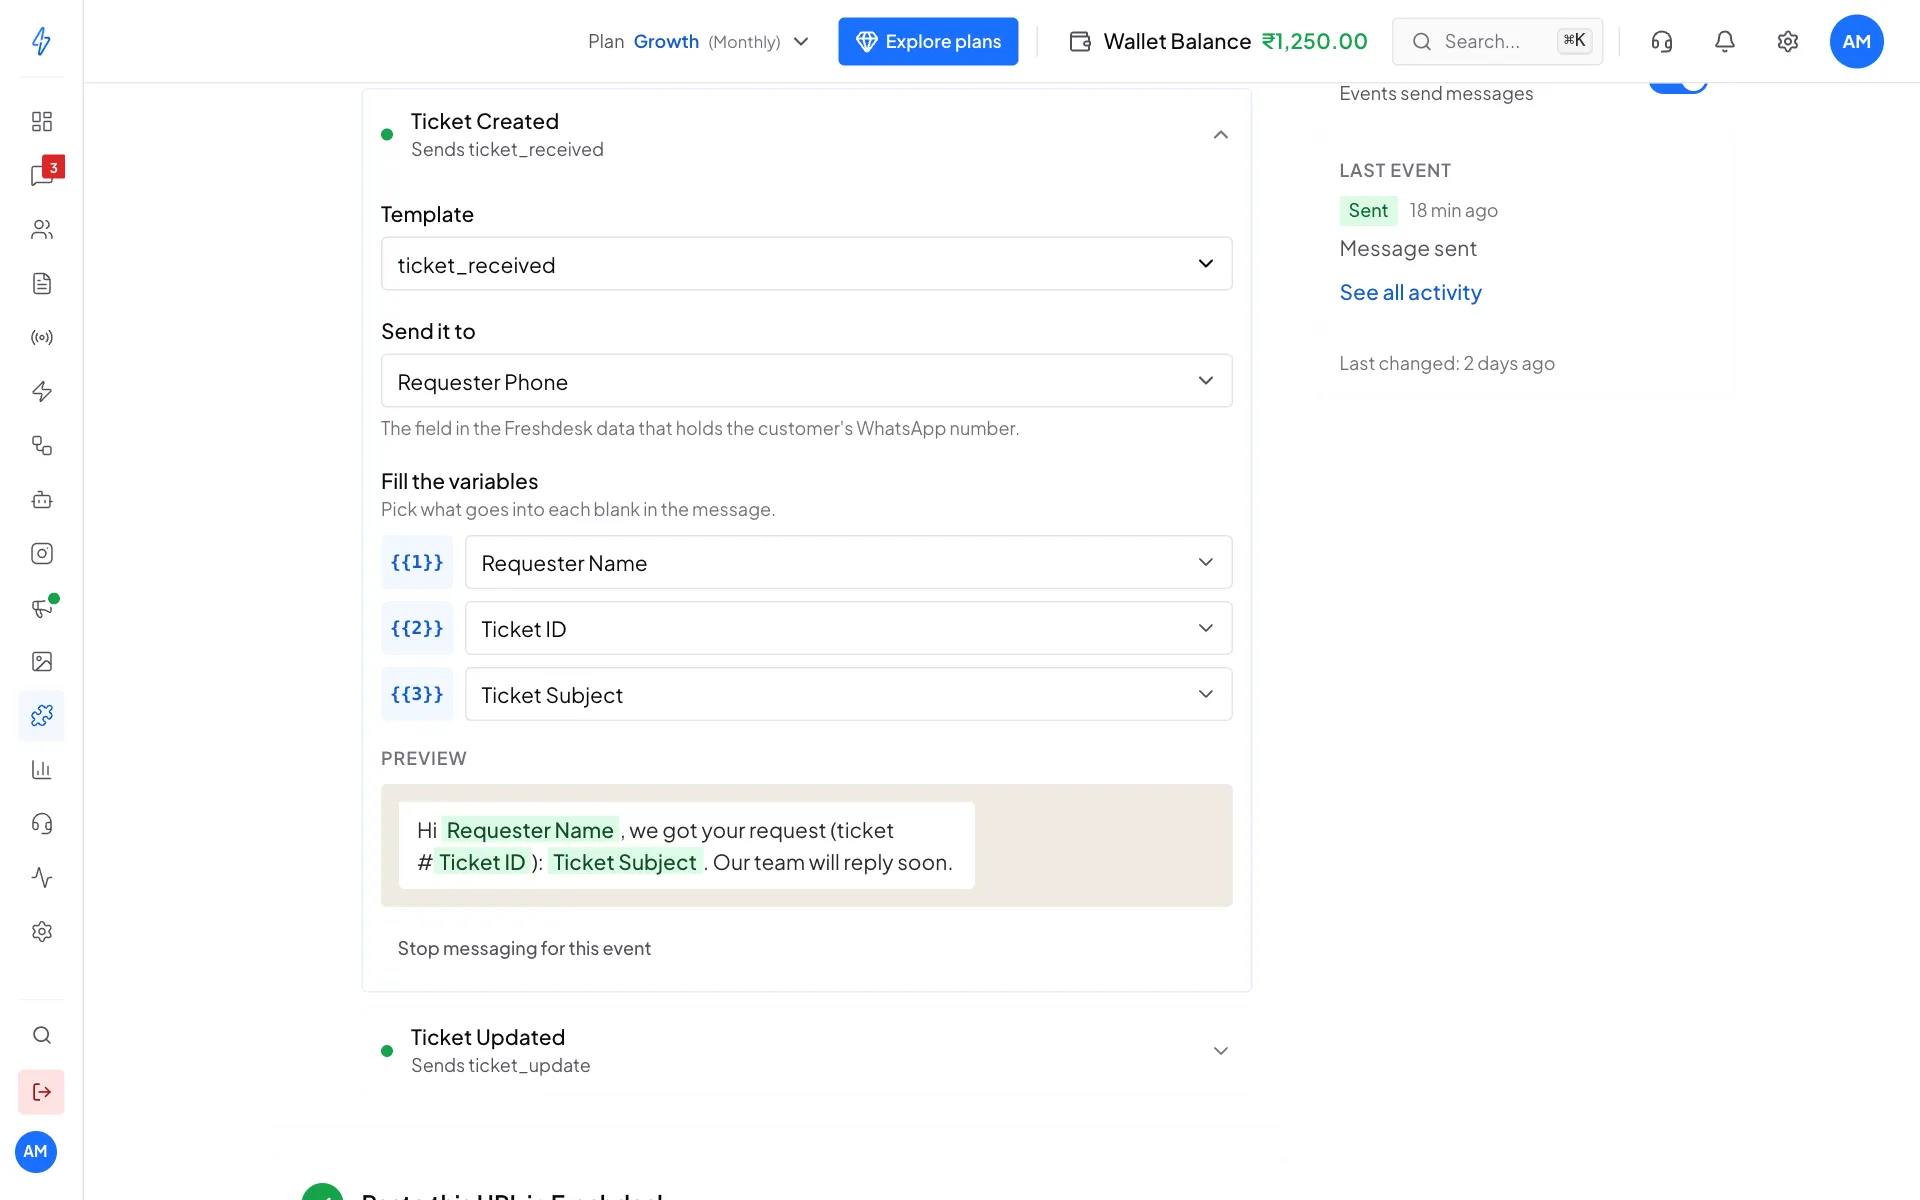This screenshot has width=1920, height=1200.
Task: Open the Instagram icon in sidebar
Action: (x=41, y=553)
